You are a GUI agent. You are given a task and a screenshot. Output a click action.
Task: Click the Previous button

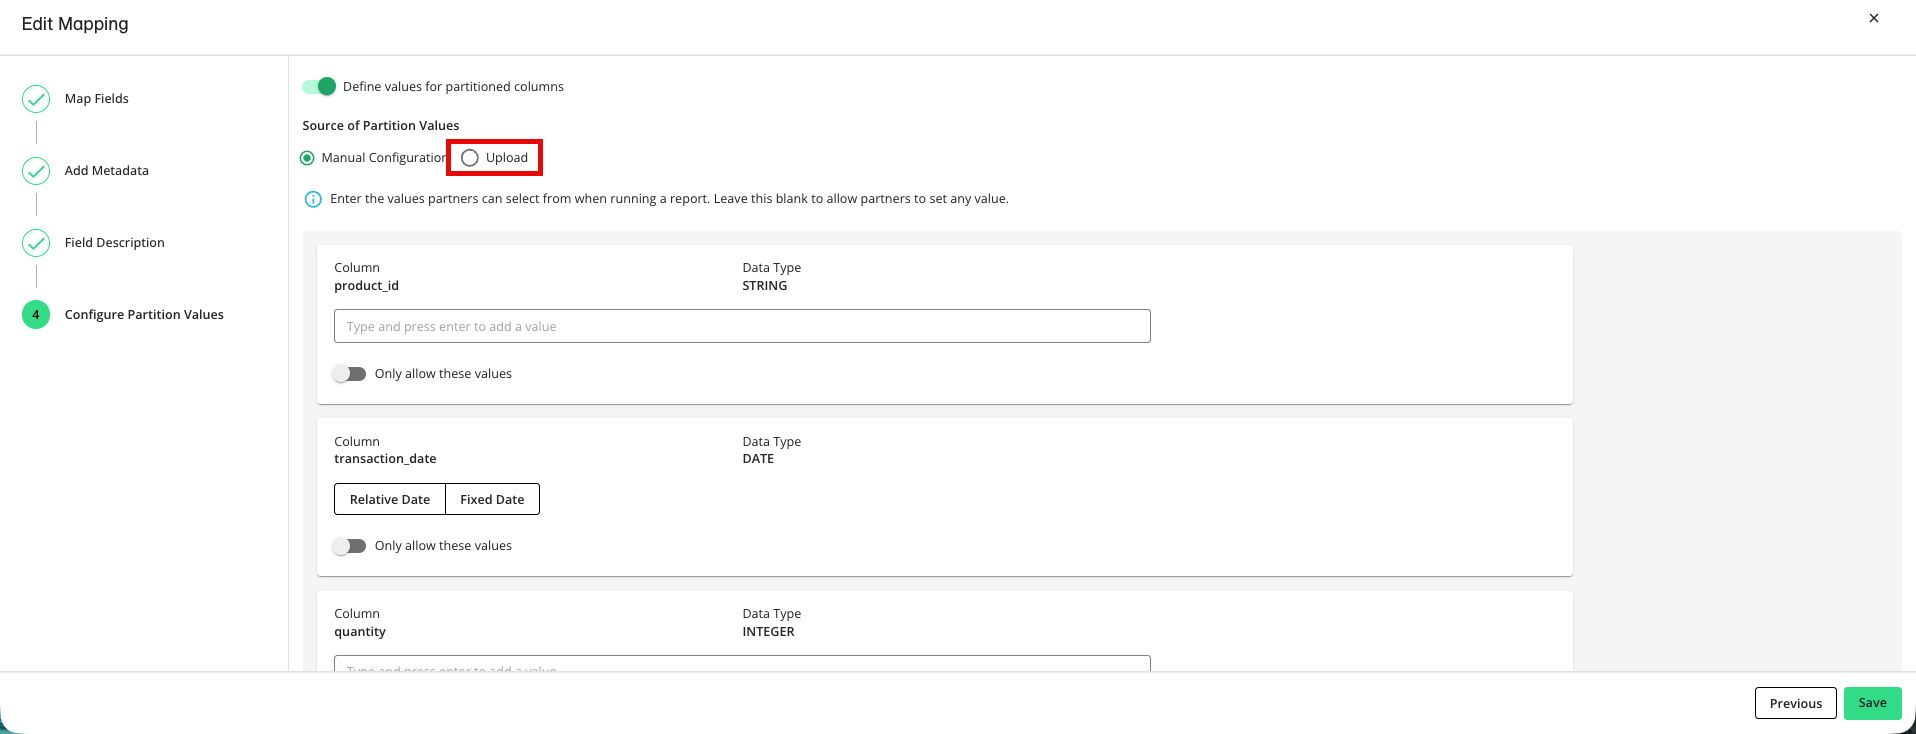coord(1796,703)
